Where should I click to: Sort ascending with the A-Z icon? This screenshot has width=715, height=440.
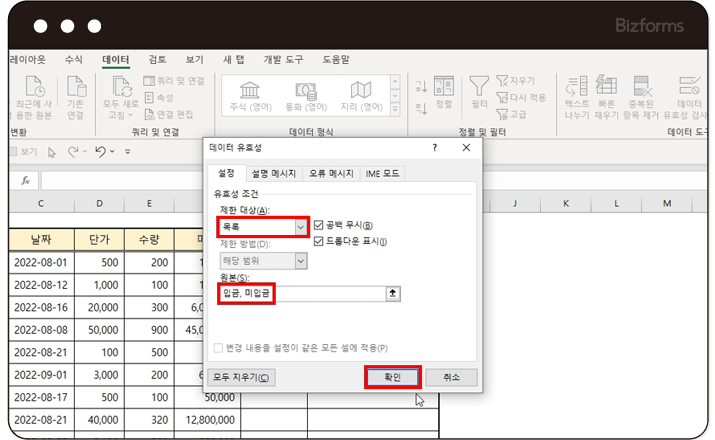pyautogui.click(x=421, y=86)
